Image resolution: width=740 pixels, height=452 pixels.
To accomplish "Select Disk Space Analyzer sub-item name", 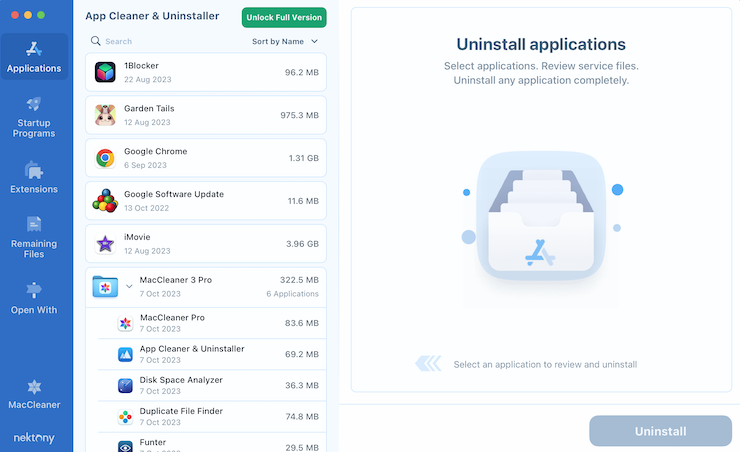I will pos(181,380).
